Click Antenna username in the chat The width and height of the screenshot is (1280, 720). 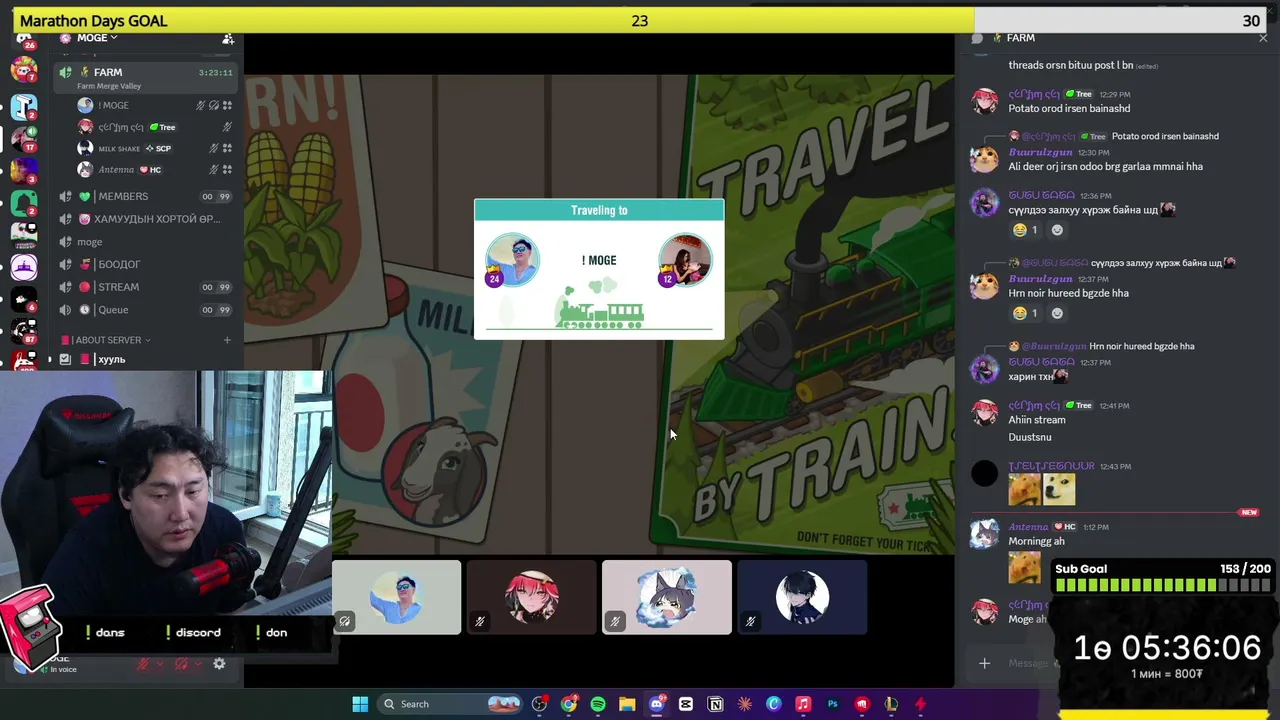click(x=1028, y=527)
